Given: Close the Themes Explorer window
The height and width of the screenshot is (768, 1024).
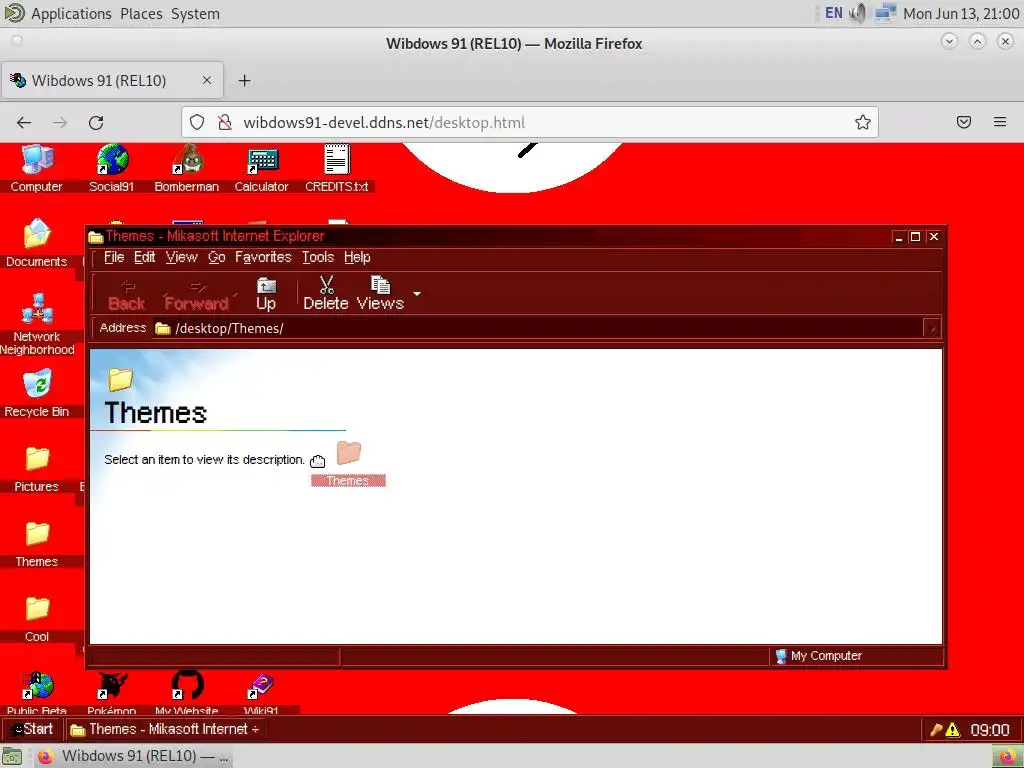Looking at the screenshot, I should [x=934, y=237].
